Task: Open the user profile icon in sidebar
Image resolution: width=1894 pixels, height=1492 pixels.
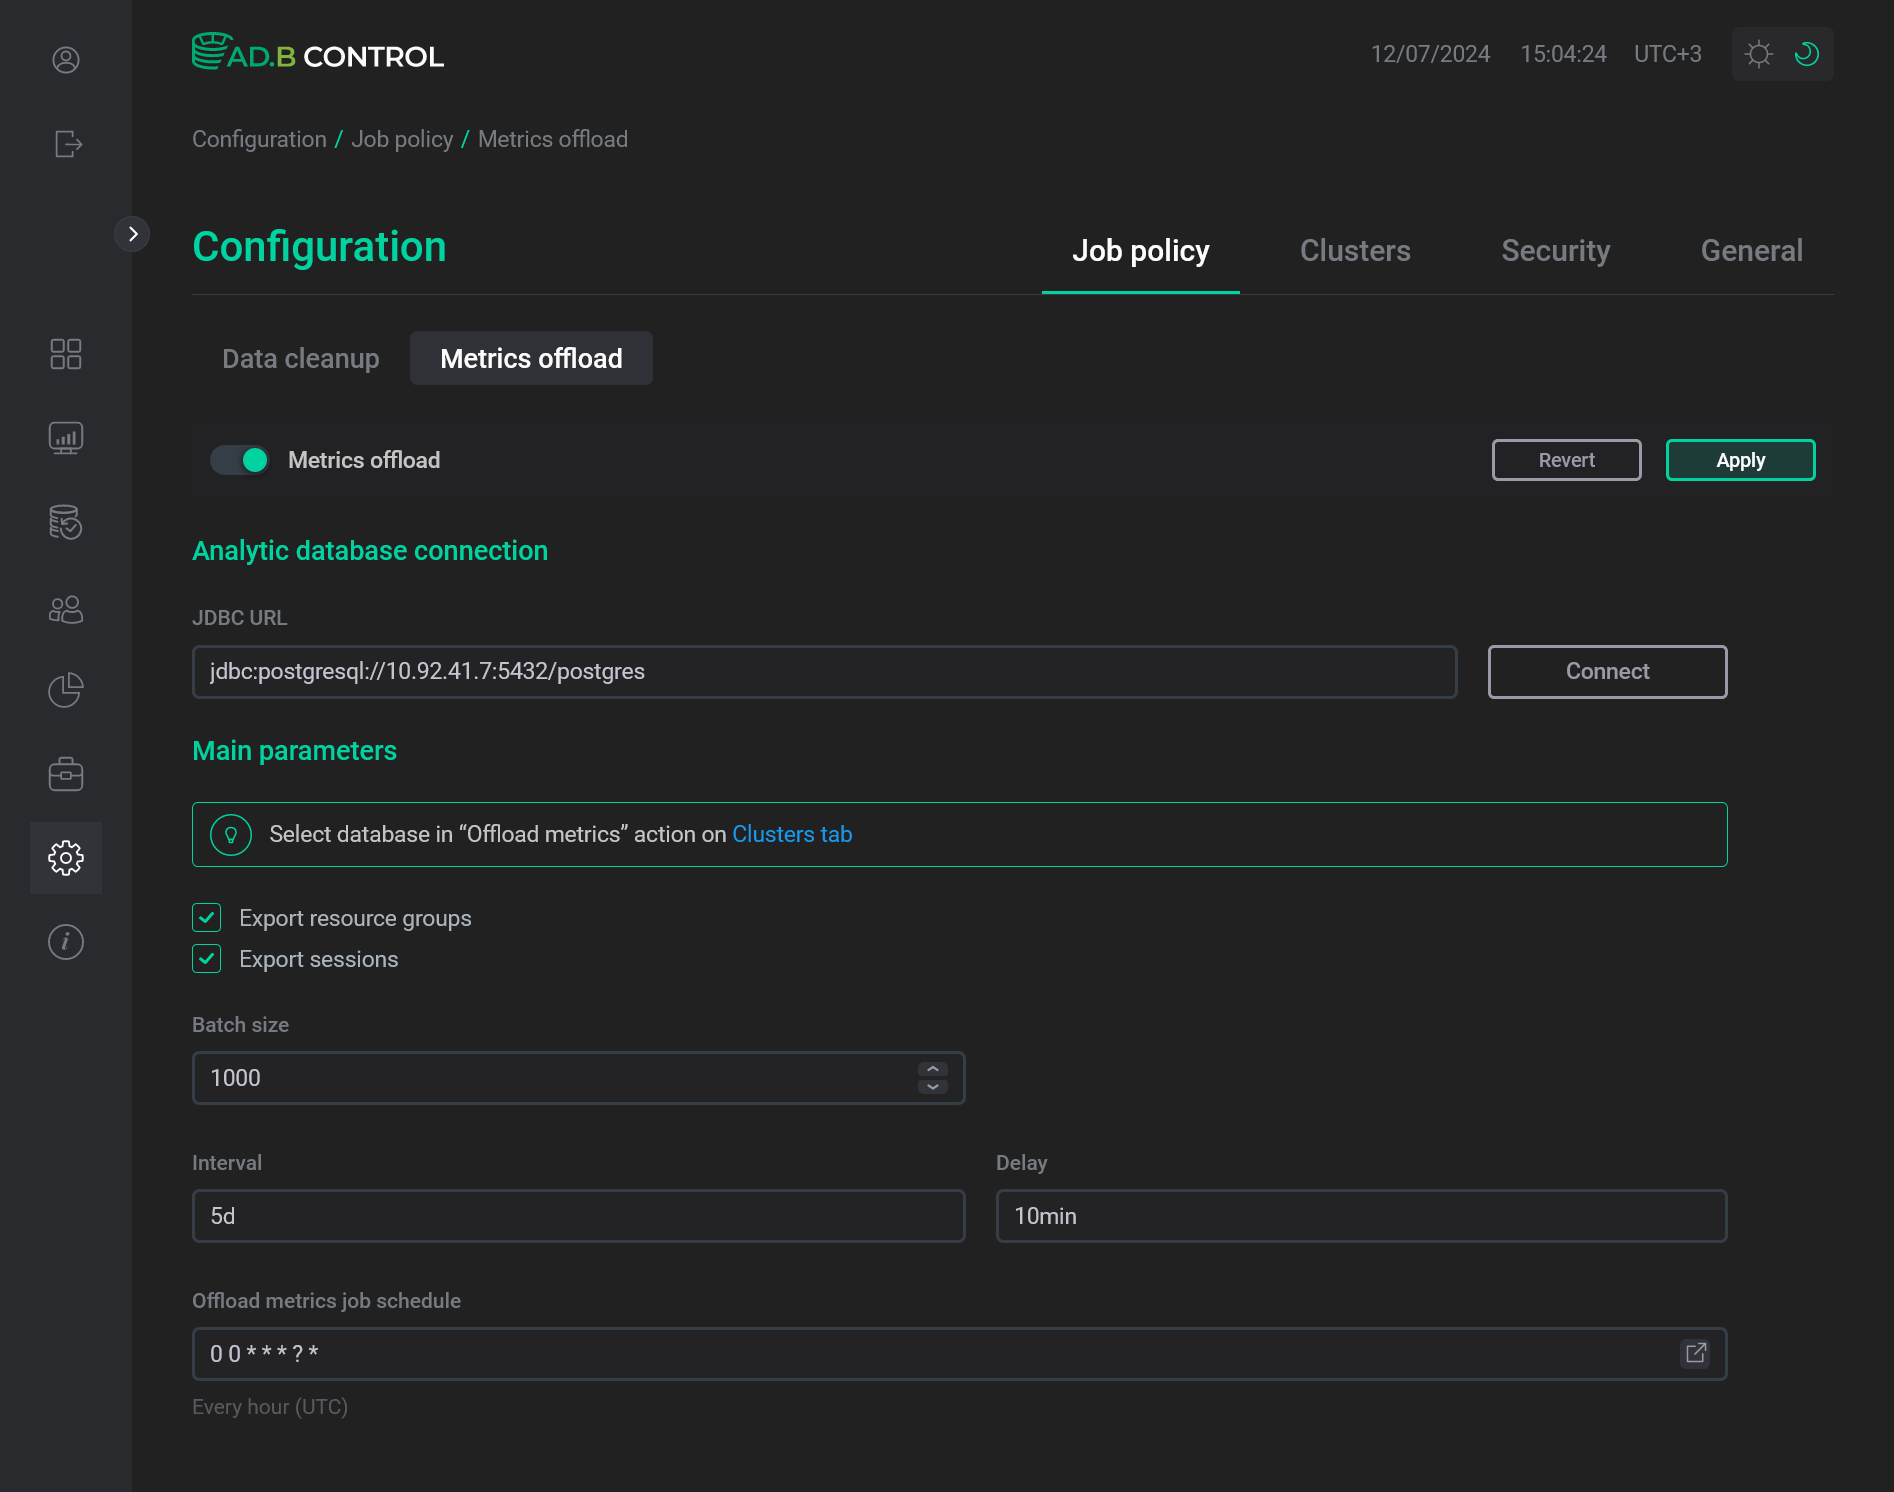Action: tap(66, 60)
